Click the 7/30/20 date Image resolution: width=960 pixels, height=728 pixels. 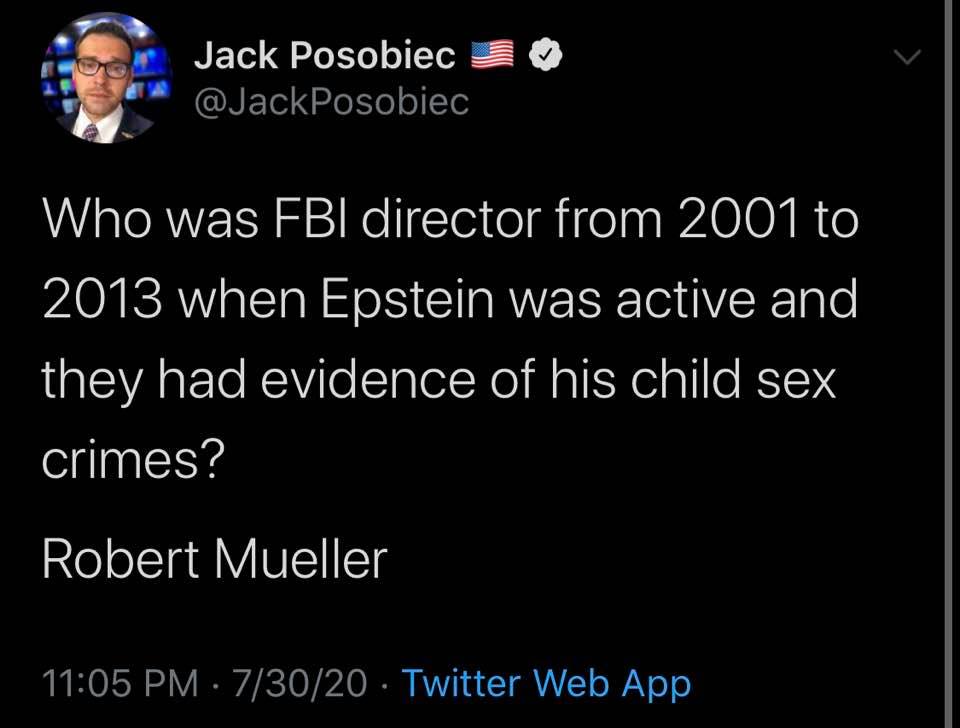pos(299,684)
